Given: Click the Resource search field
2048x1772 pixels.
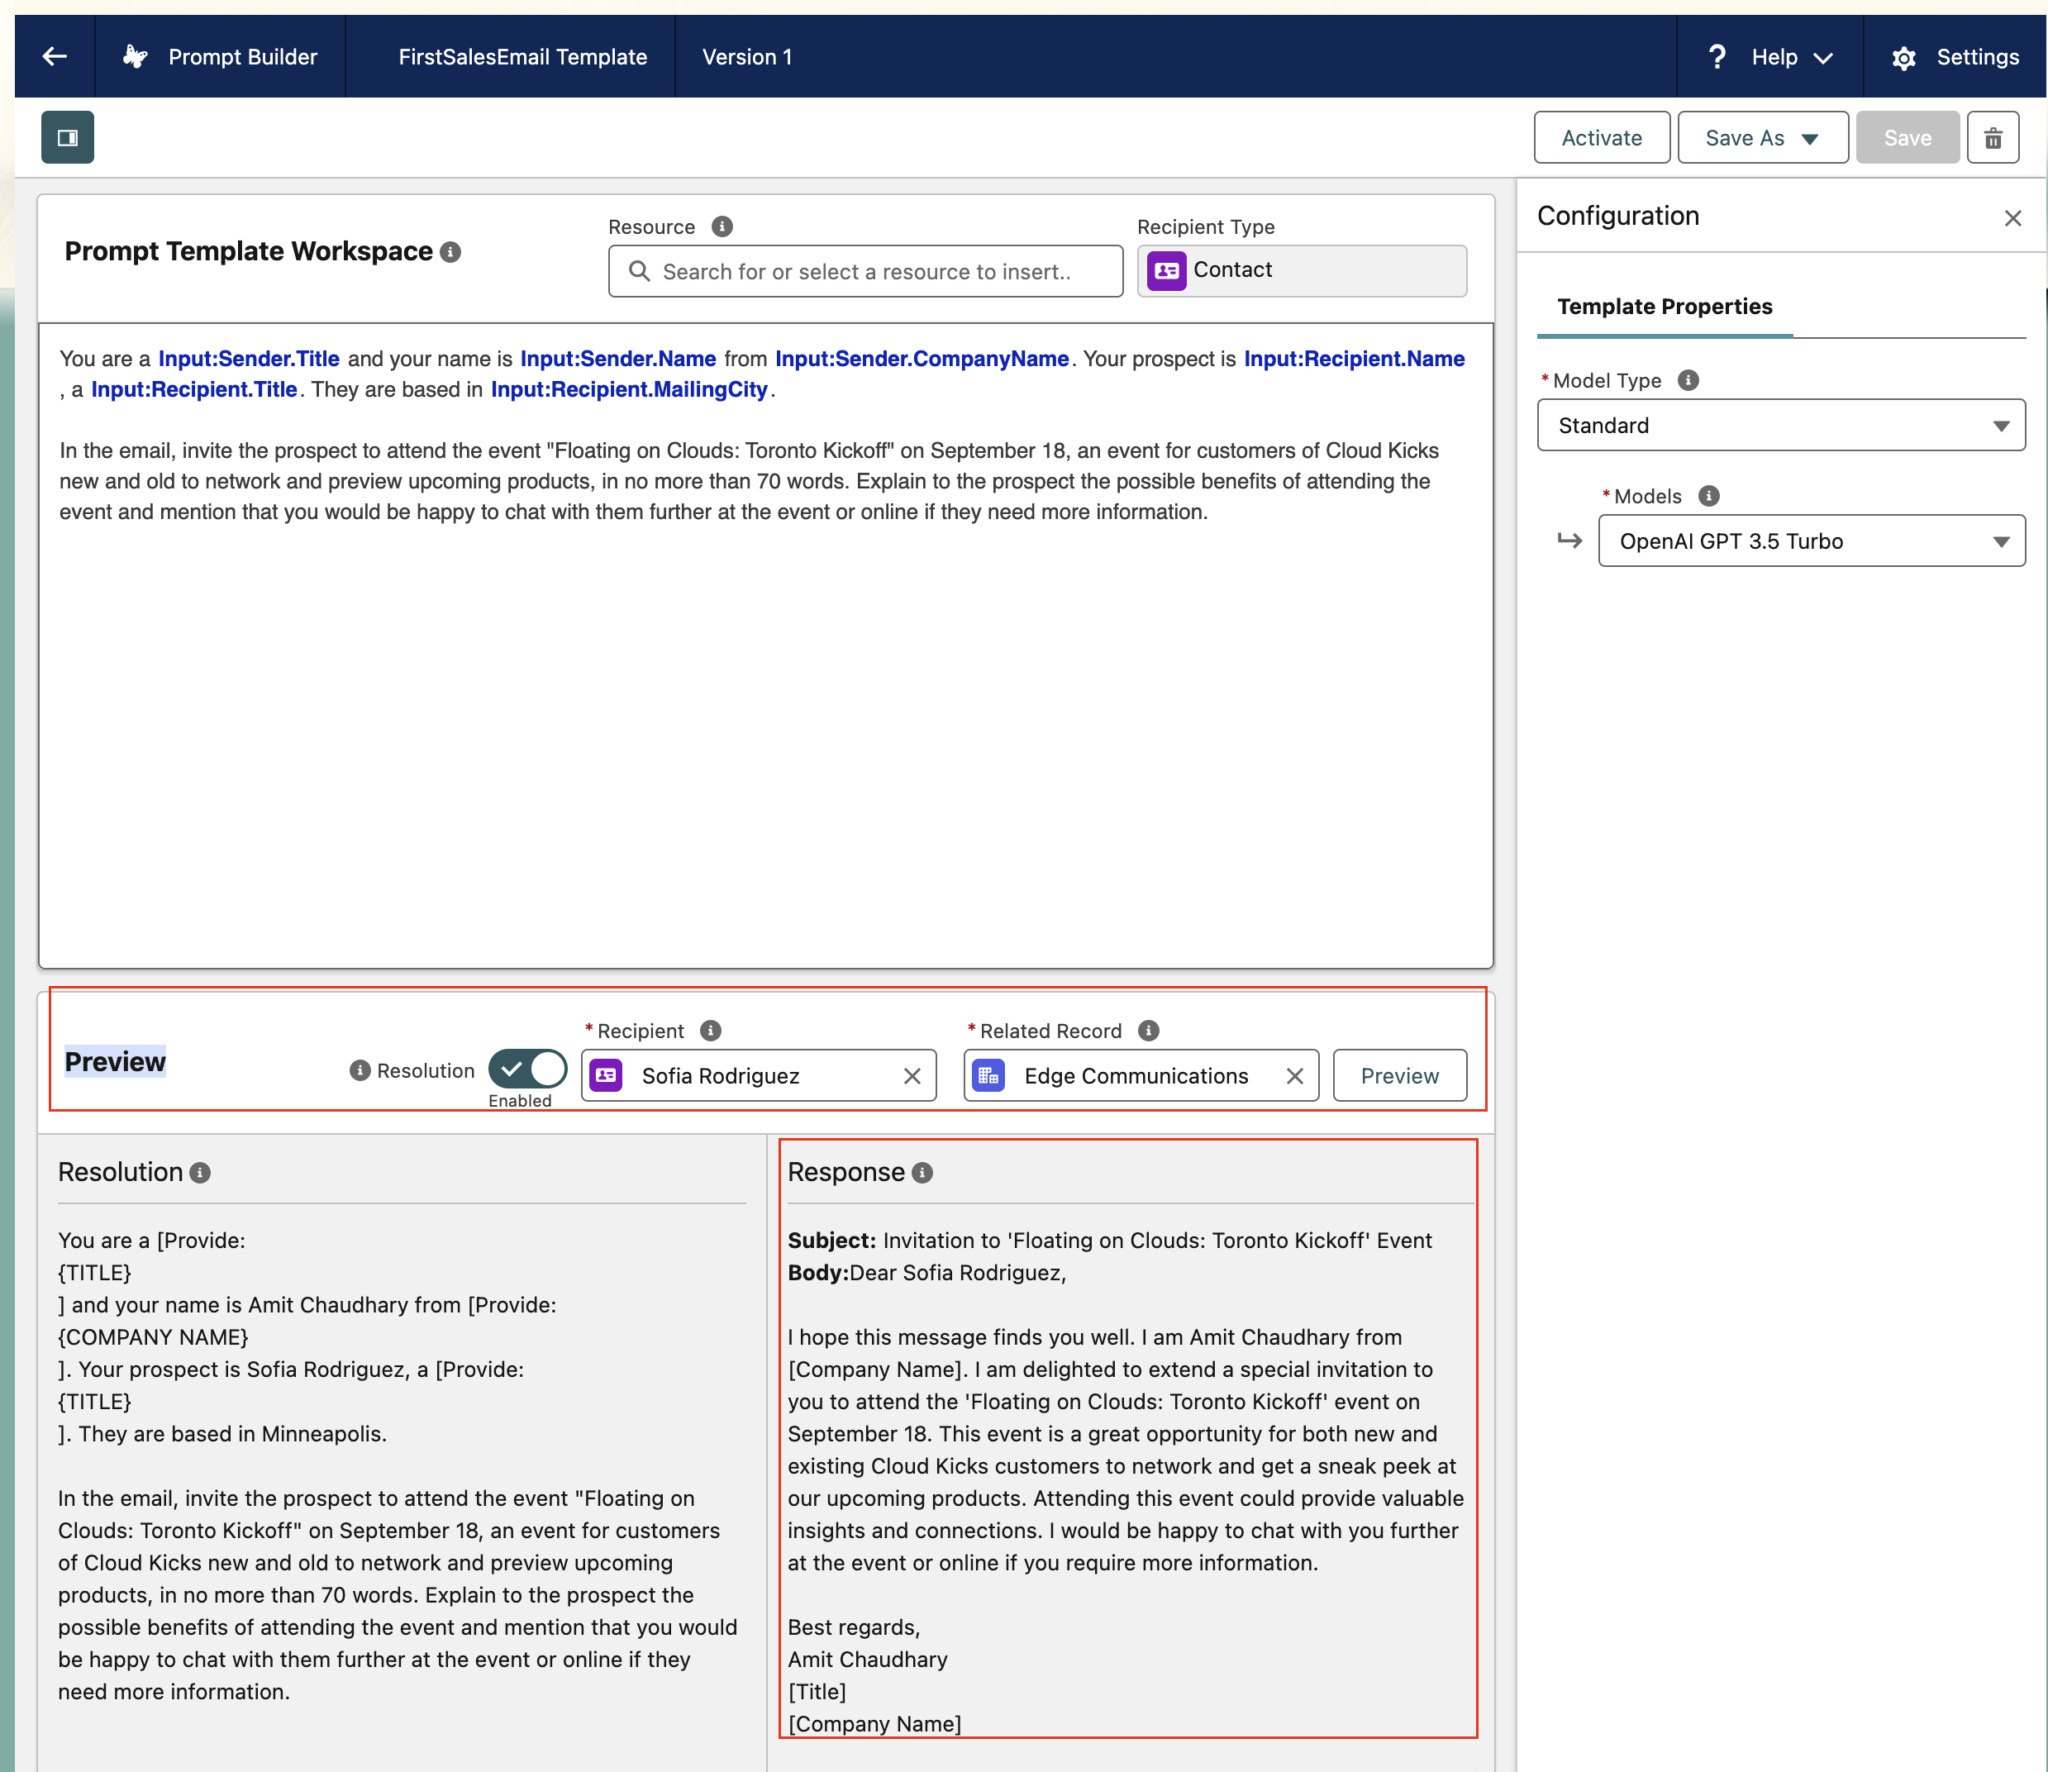Looking at the screenshot, I should [x=863, y=270].
